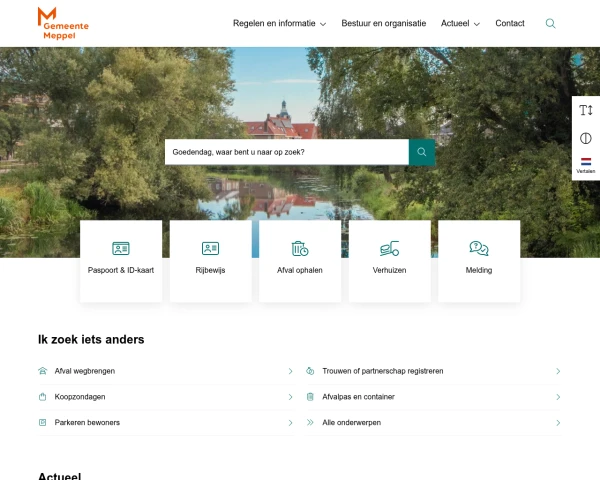Open header search magnifier icon
Viewport: 600px width, 480px height.
coord(550,23)
